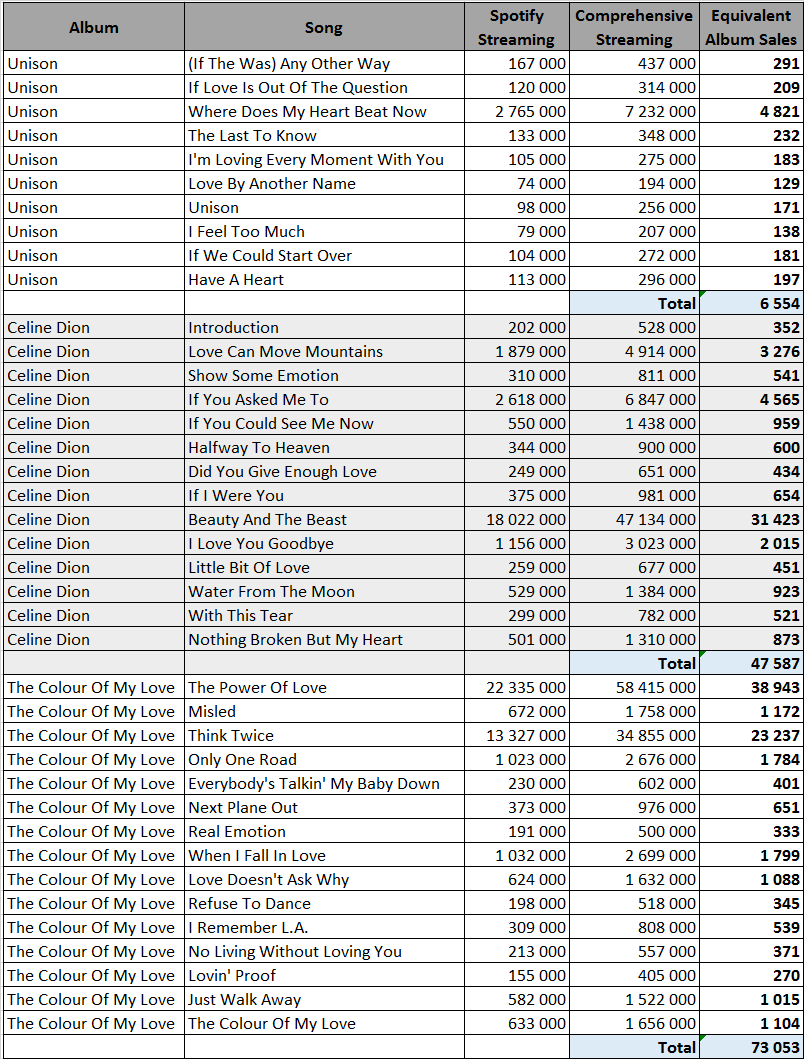Image resolution: width=804 pixels, height=1059 pixels.
Task: Click the total value 73 053
Action: point(751,1047)
